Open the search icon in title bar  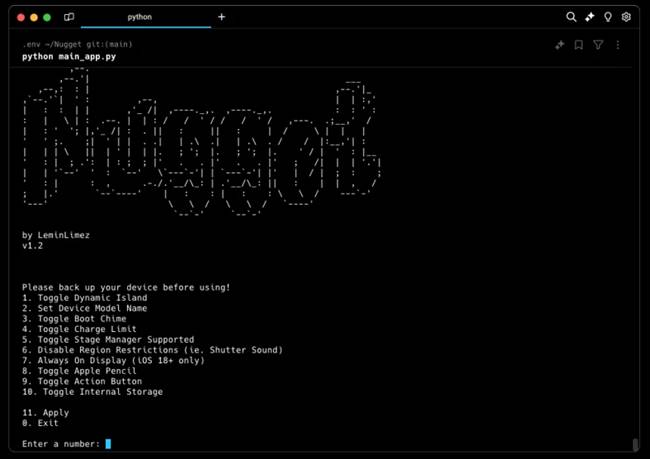[571, 17]
